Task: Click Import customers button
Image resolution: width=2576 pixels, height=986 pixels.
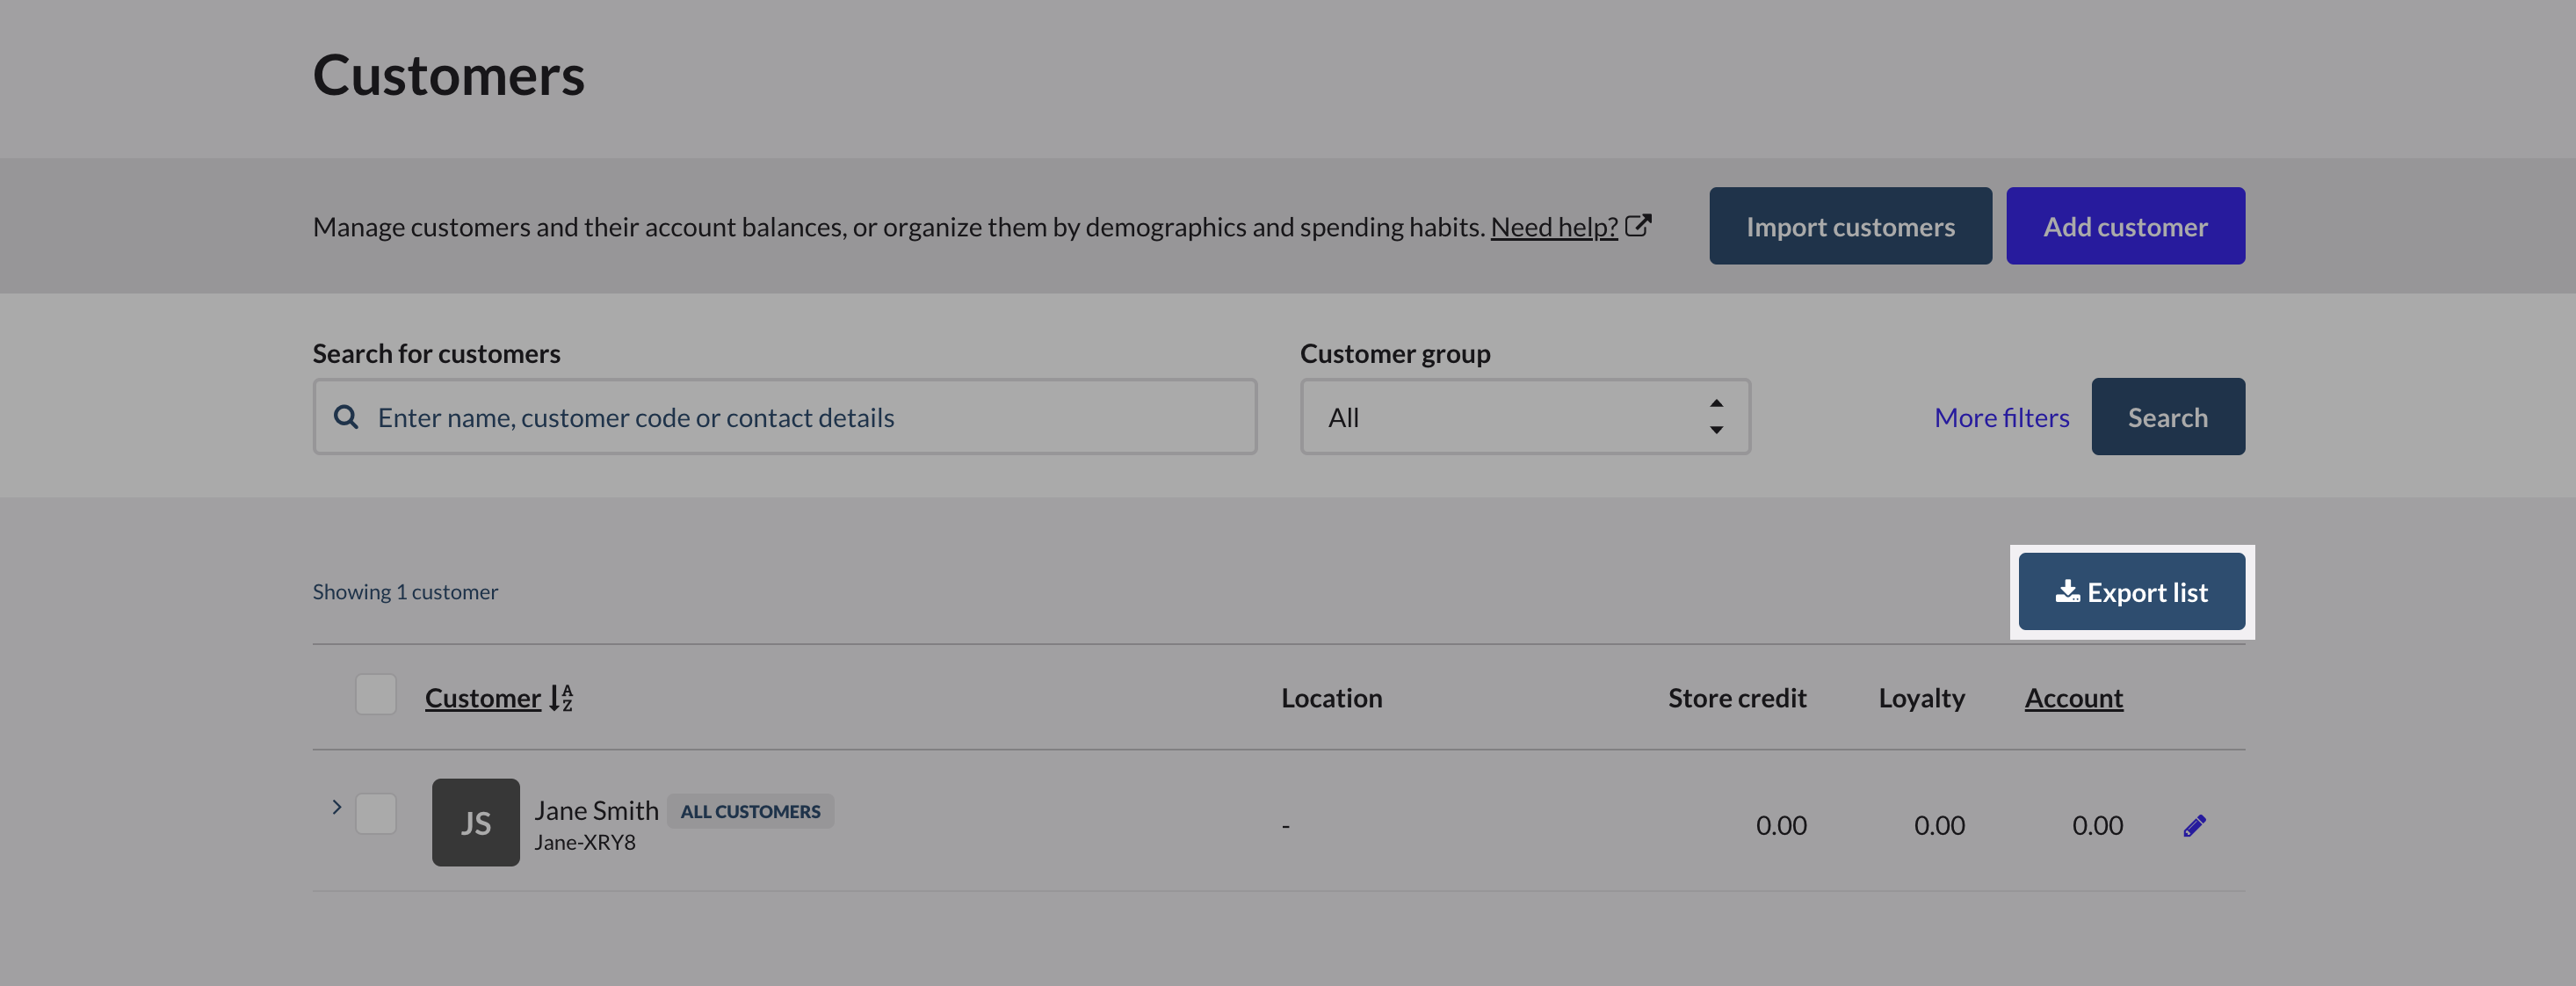Action: pyautogui.click(x=1850, y=226)
